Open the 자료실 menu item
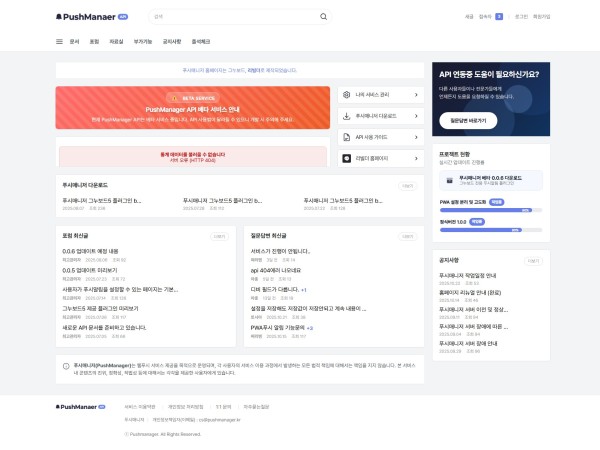 click(x=117, y=41)
